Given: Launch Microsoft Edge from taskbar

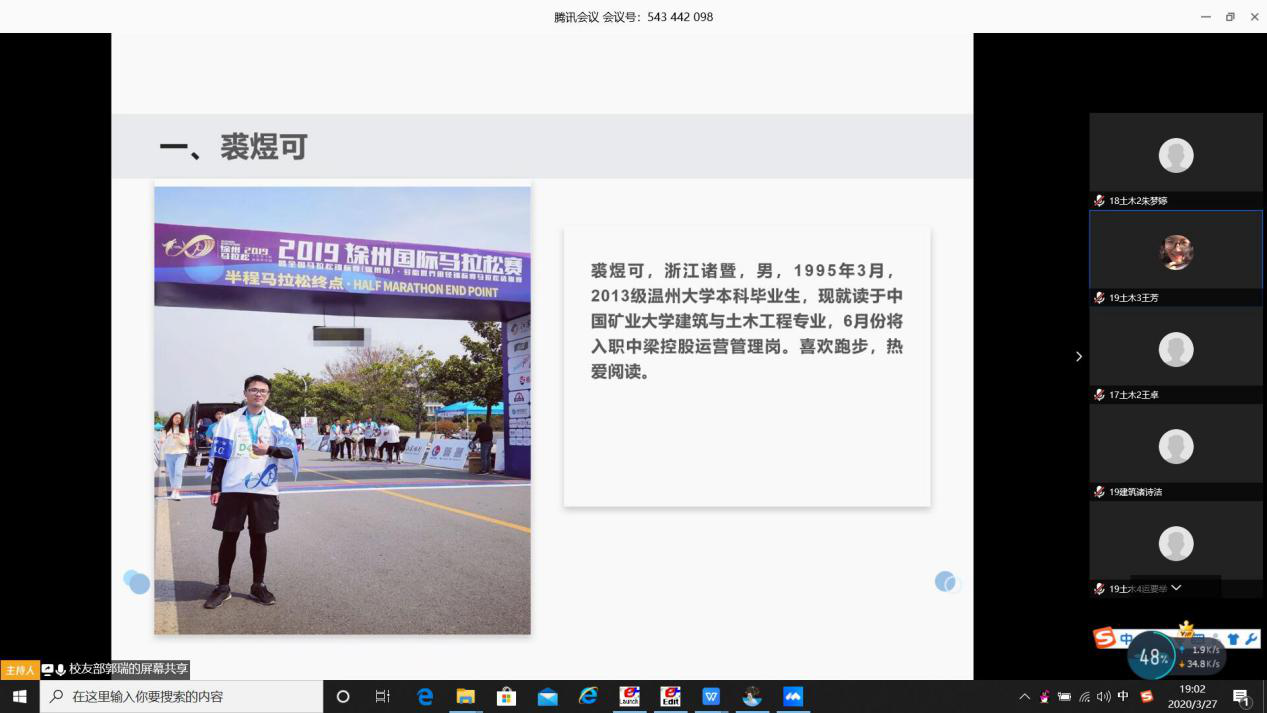Looking at the screenshot, I should [425, 696].
